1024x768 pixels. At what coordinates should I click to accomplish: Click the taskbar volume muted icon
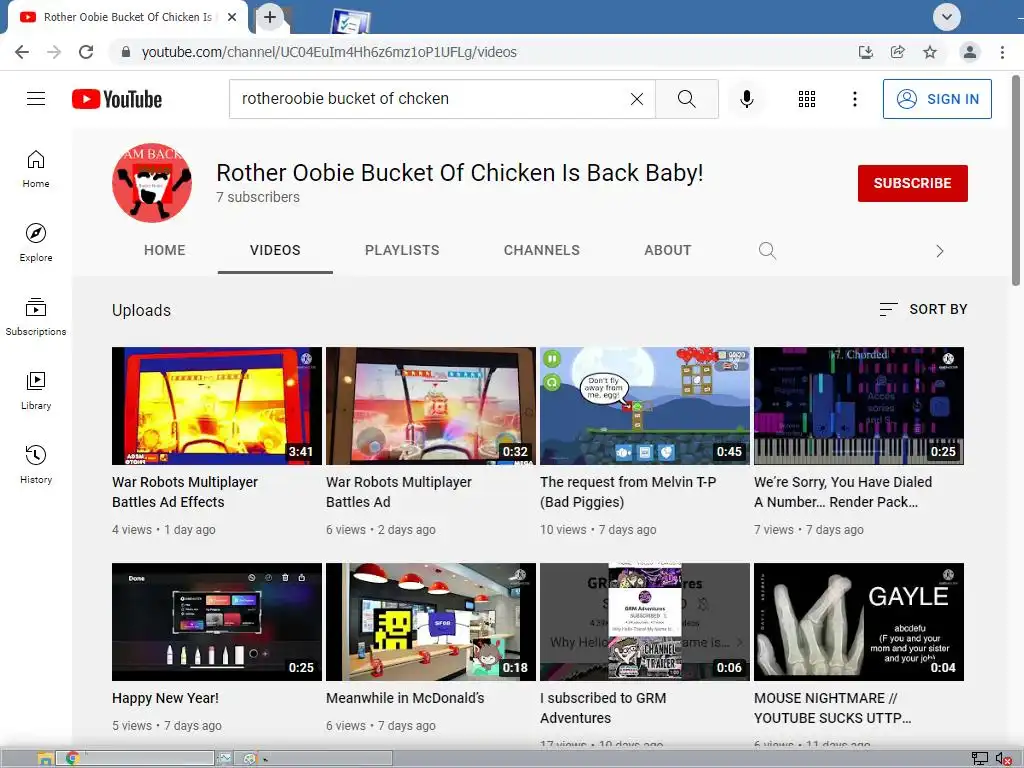[x=1003, y=758]
